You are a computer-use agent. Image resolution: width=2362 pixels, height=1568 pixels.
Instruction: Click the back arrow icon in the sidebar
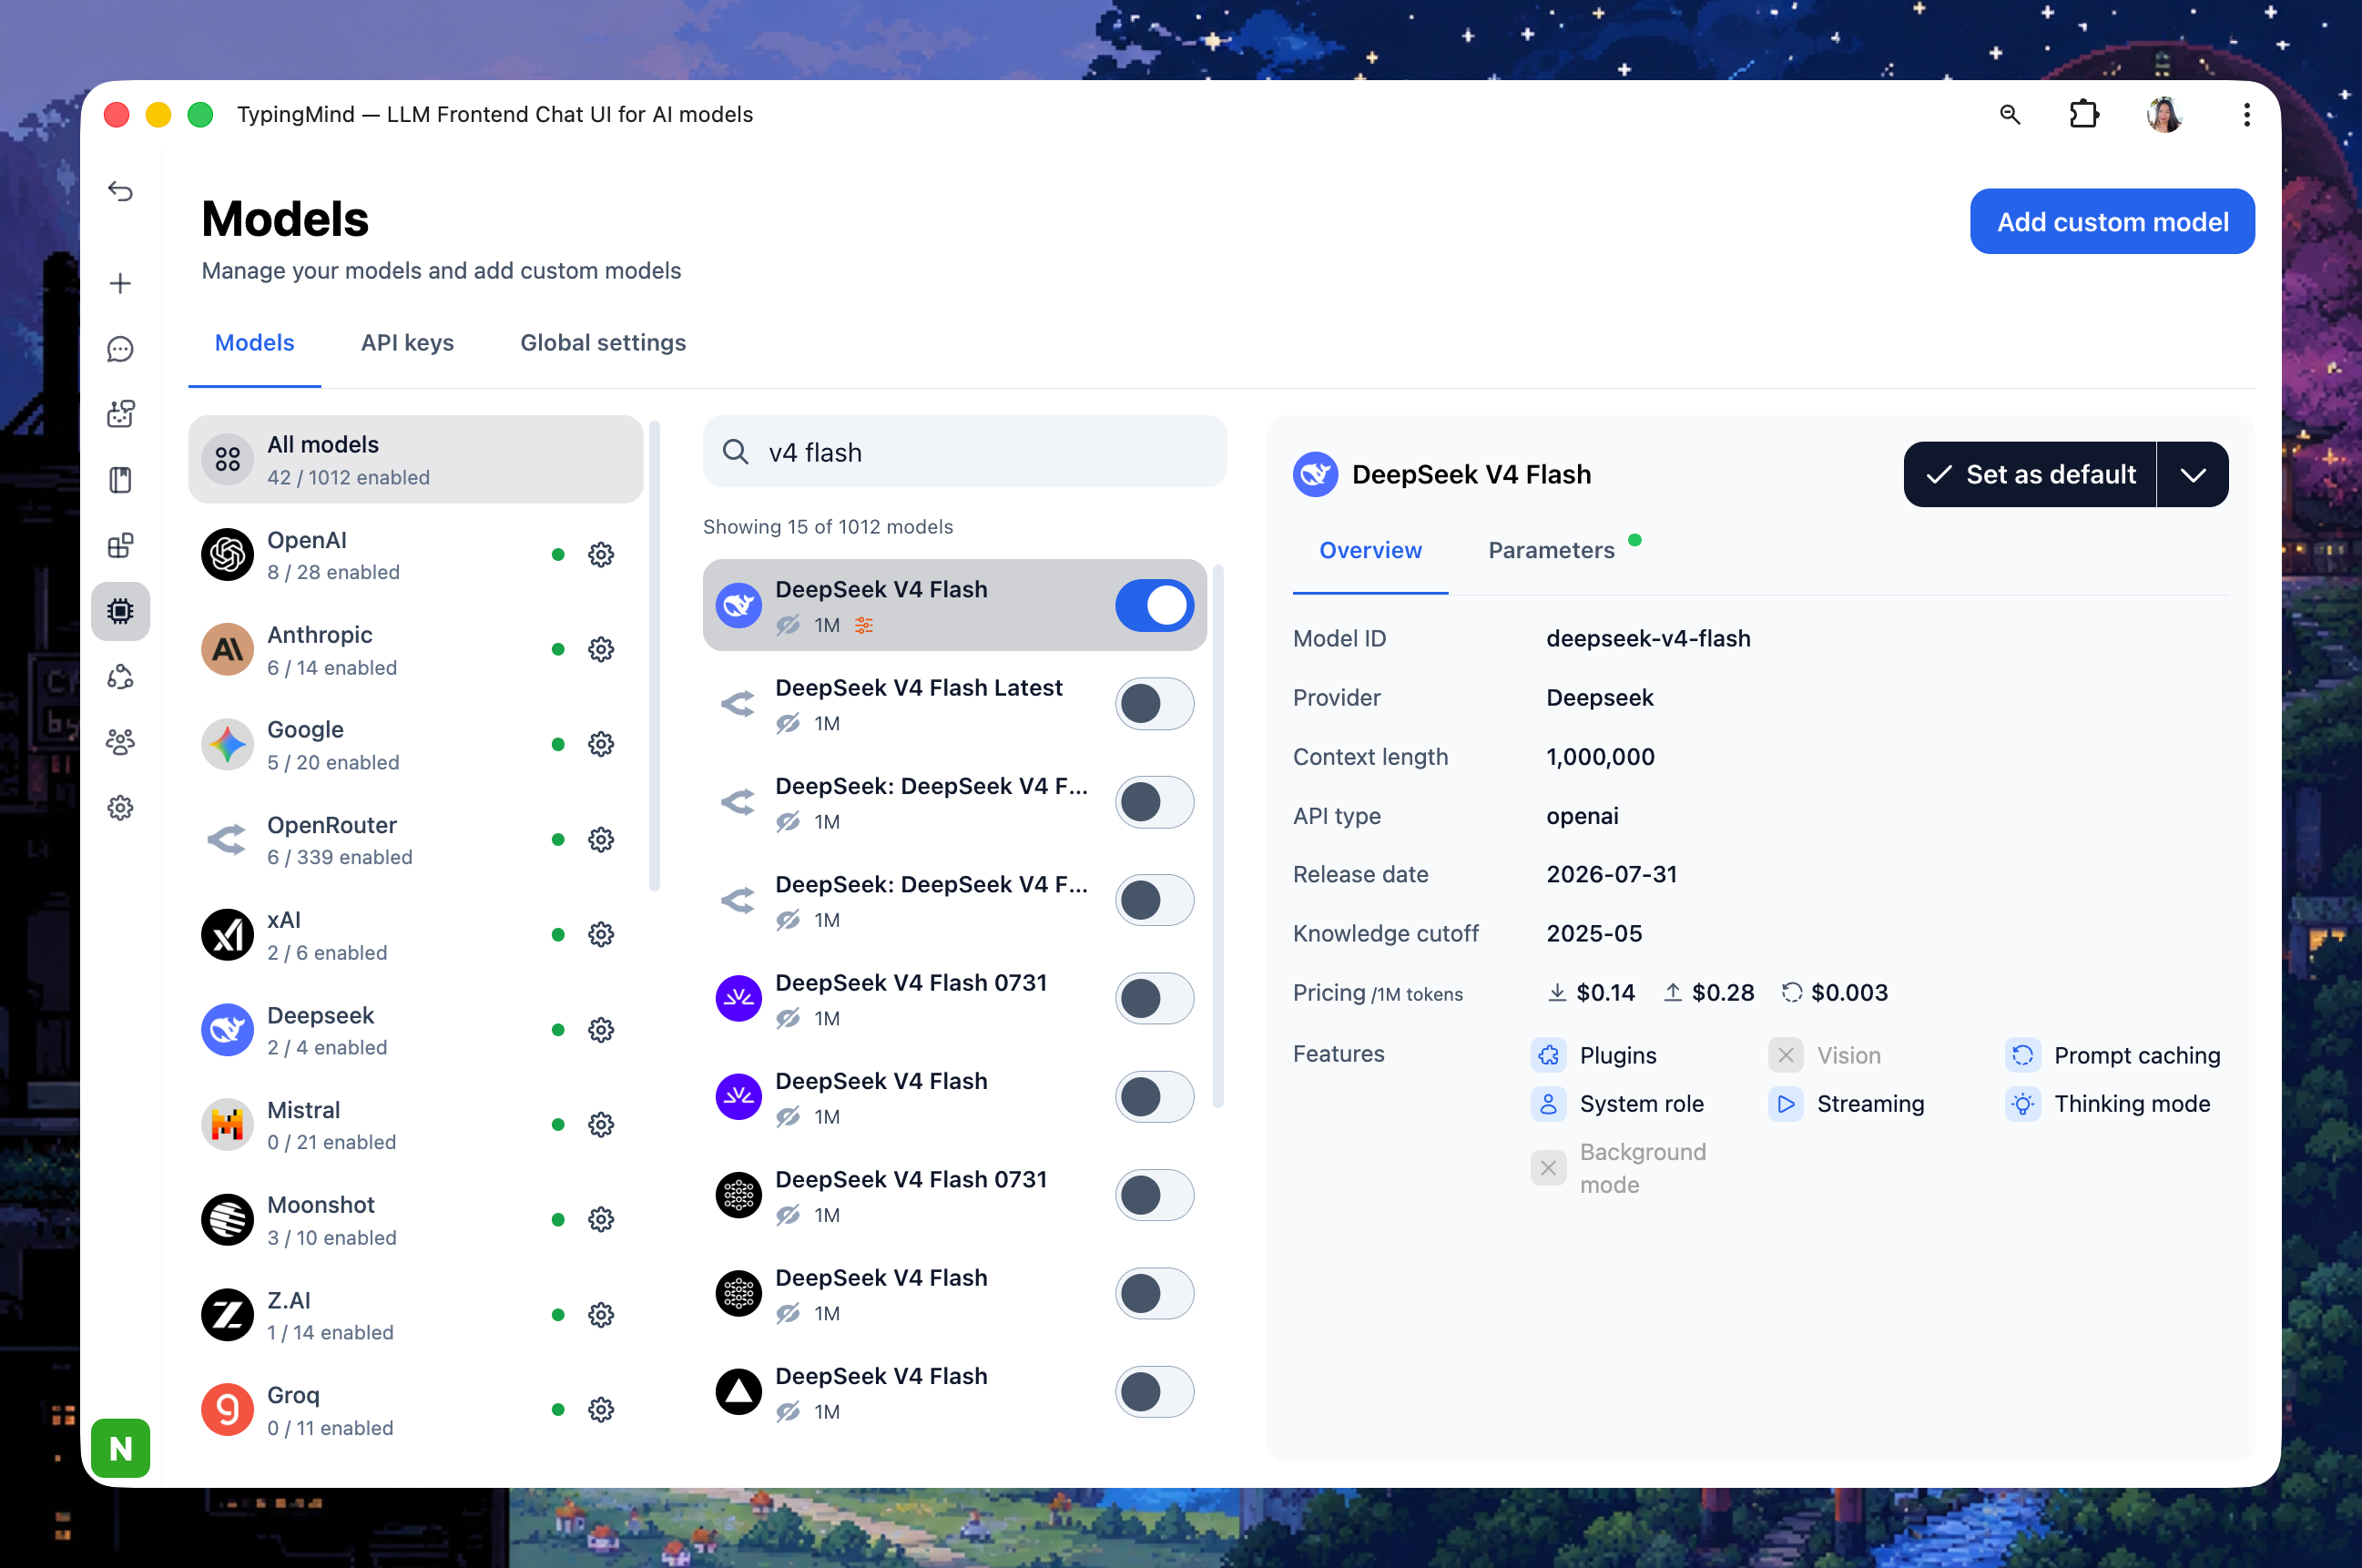pyautogui.click(x=120, y=190)
